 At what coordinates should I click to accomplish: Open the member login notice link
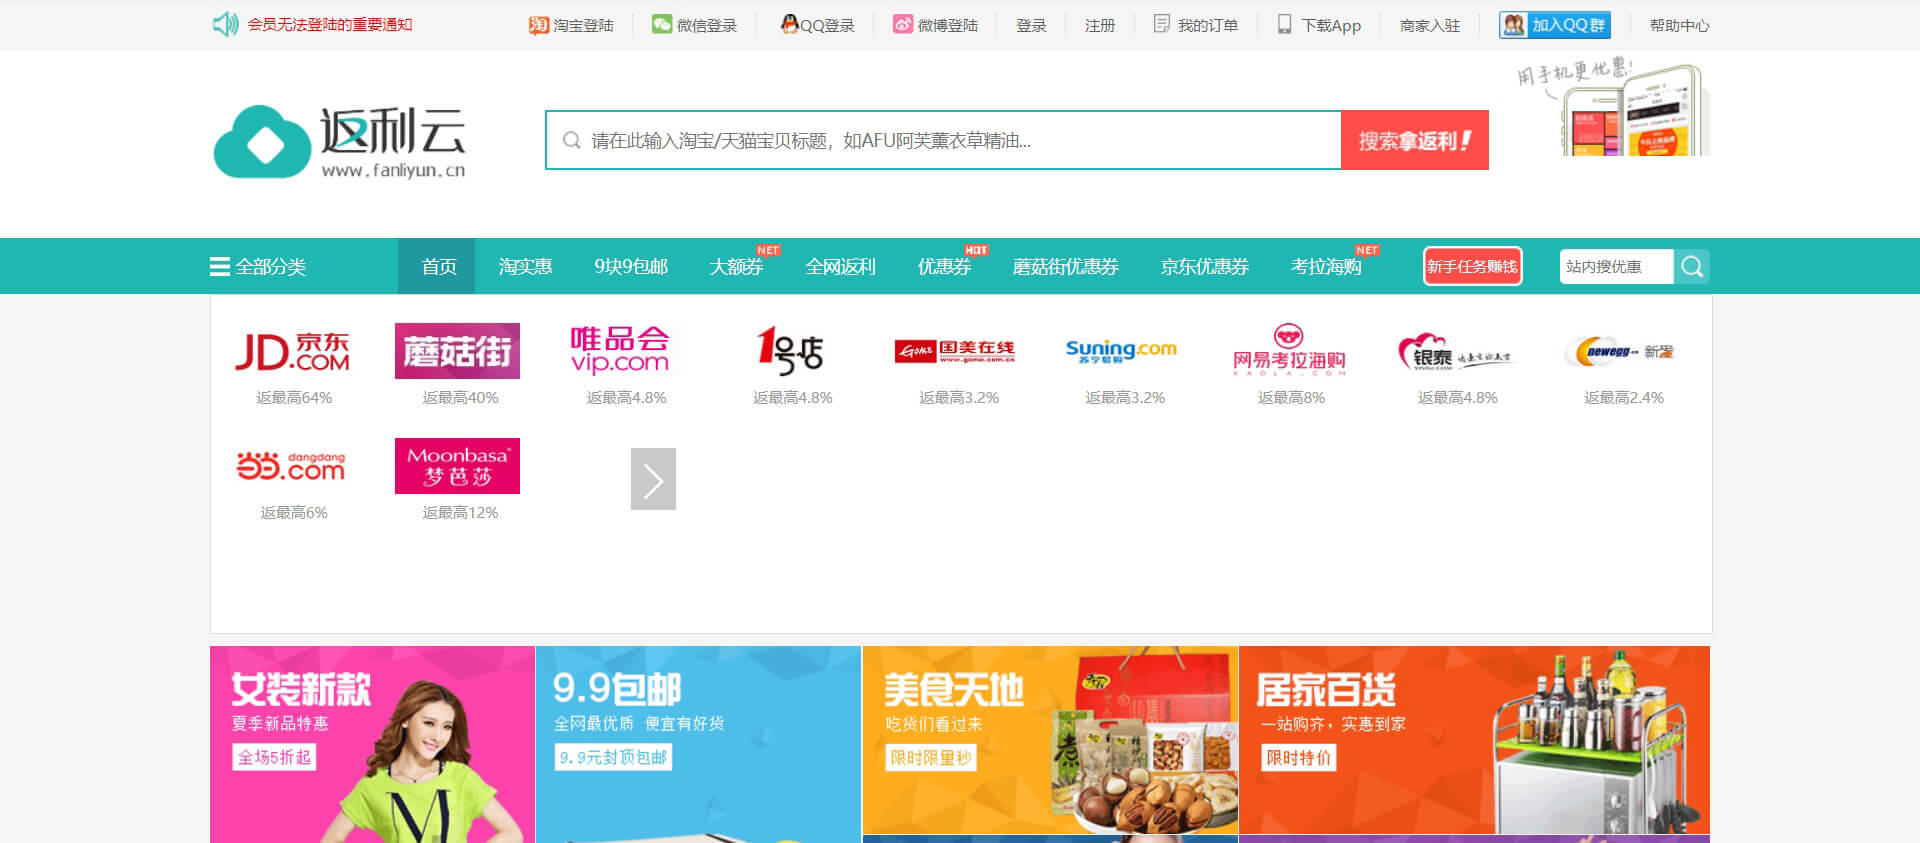click(x=329, y=25)
